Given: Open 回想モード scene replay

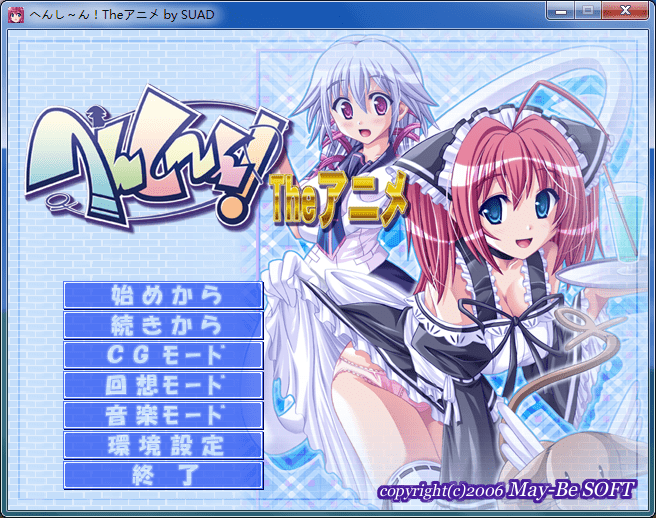Looking at the screenshot, I should pos(163,385).
